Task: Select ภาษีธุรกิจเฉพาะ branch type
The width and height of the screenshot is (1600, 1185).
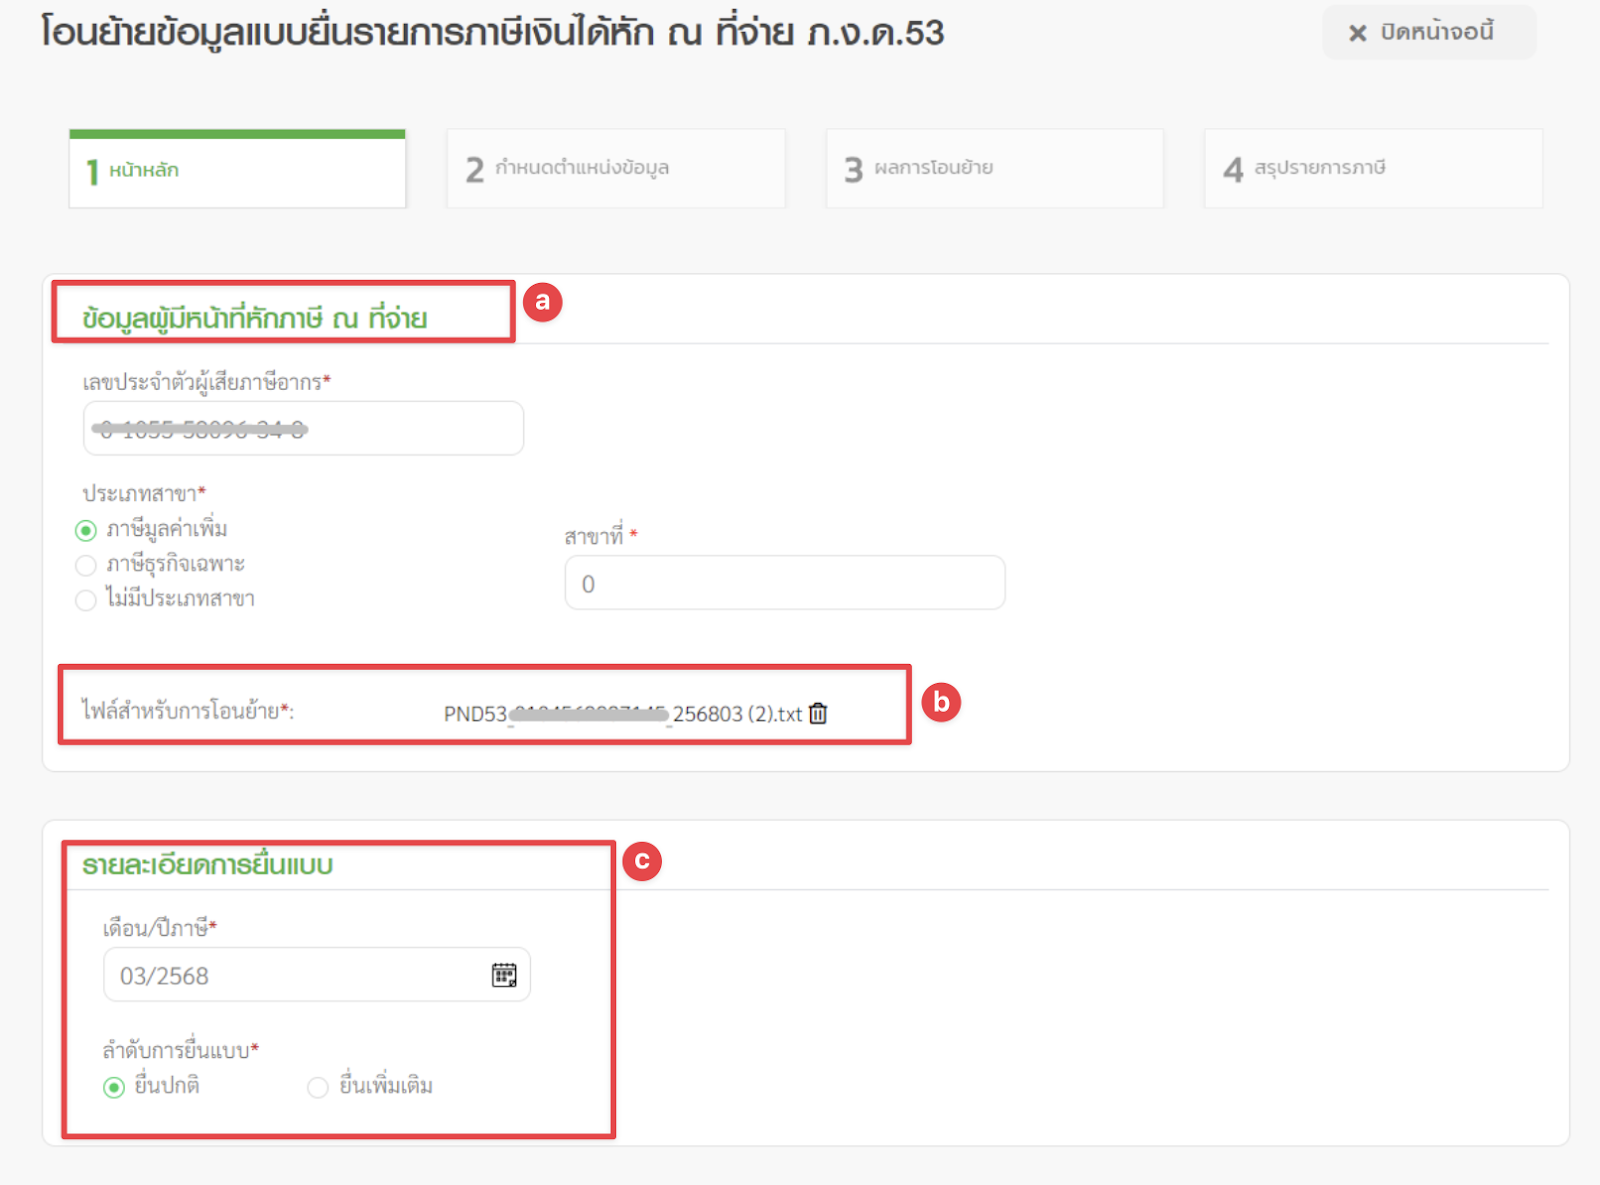Action: (x=87, y=565)
